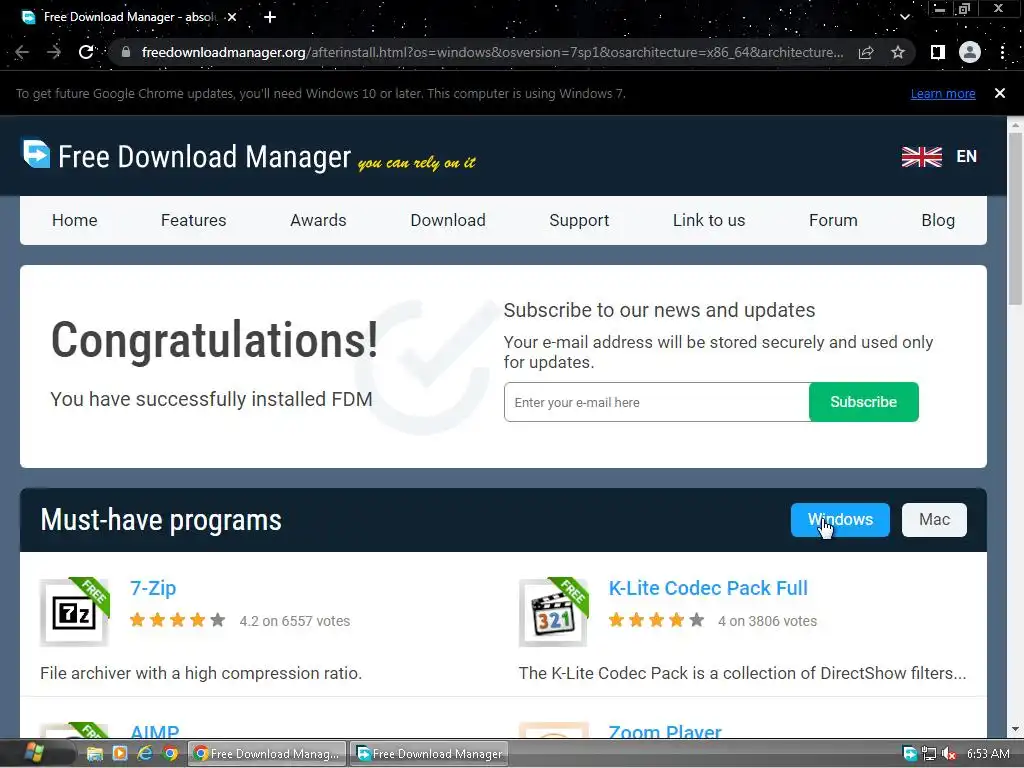The image size is (1024, 768).
Task: Launch Windows Media Player from taskbar
Action: tap(120, 754)
